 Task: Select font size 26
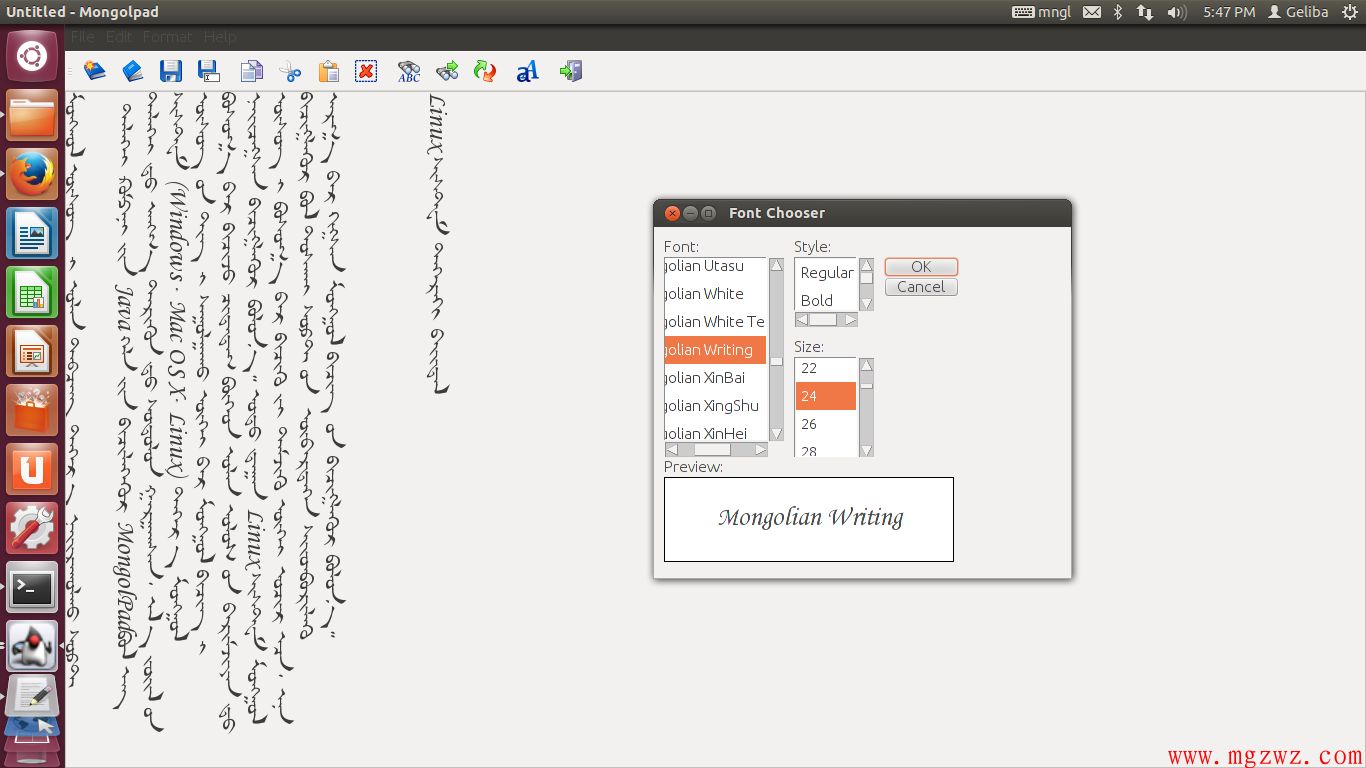826,424
